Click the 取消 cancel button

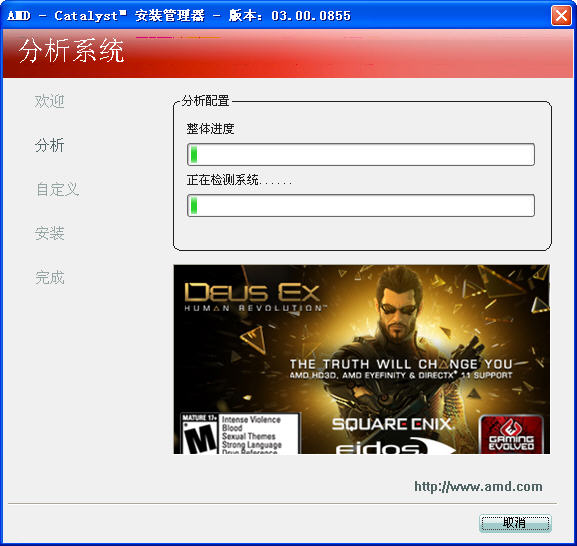pyautogui.click(x=515, y=523)
